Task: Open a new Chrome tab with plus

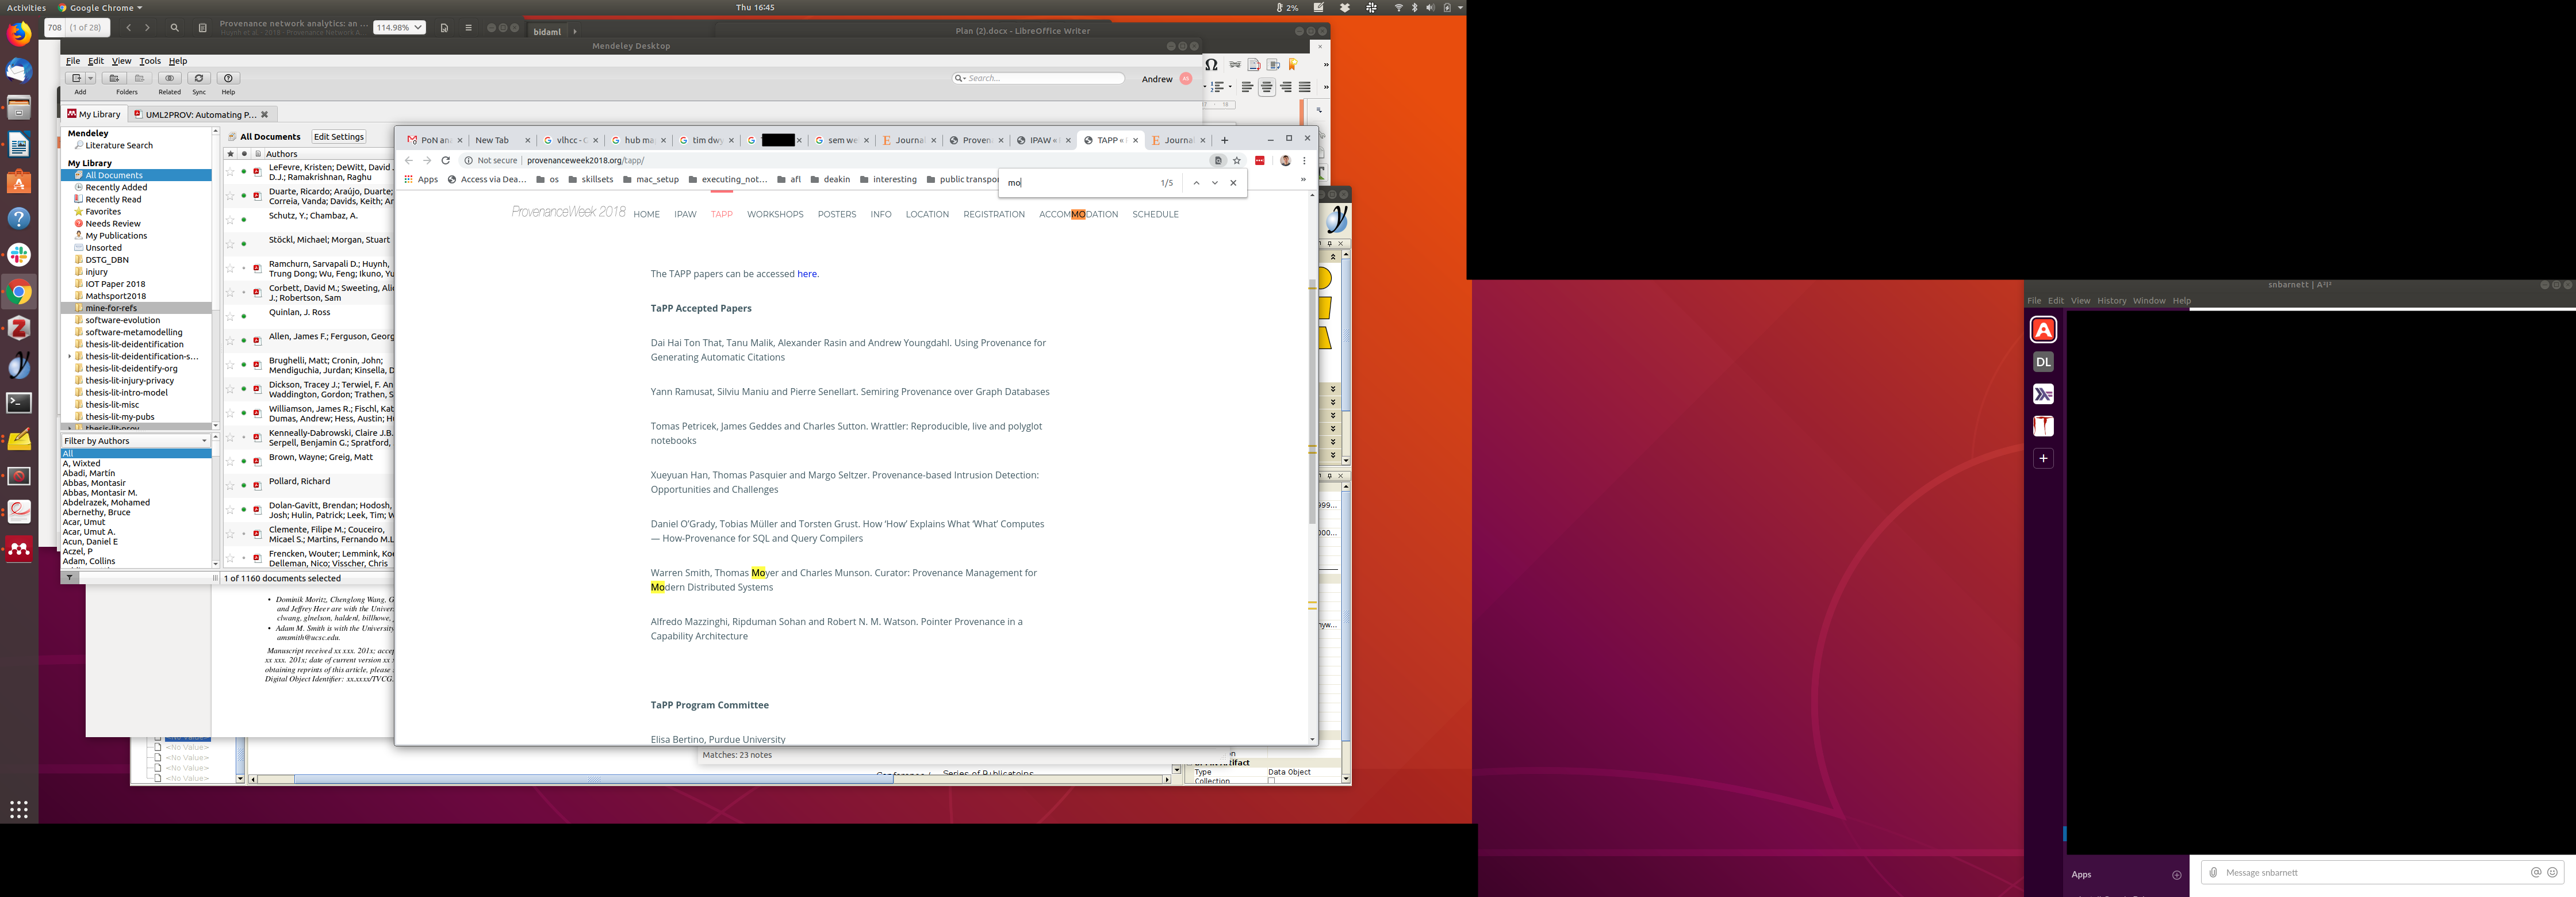Action: click(1224, 140)
